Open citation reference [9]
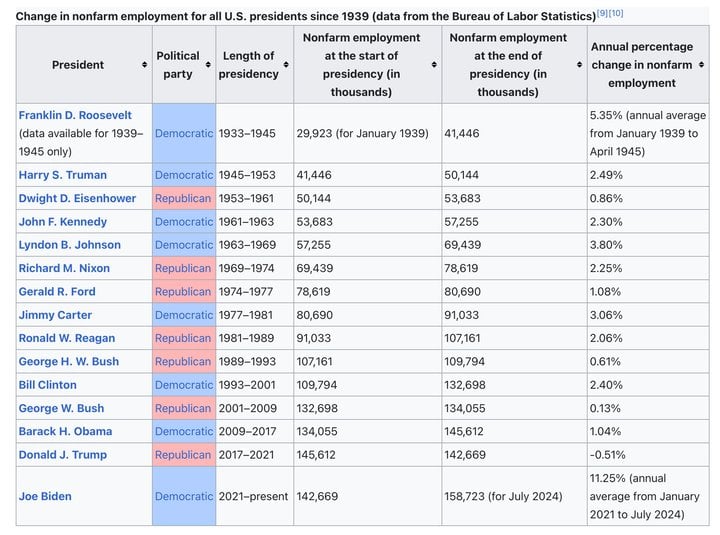The width and height of the screenshot is (720, 535). pos(602,13)
